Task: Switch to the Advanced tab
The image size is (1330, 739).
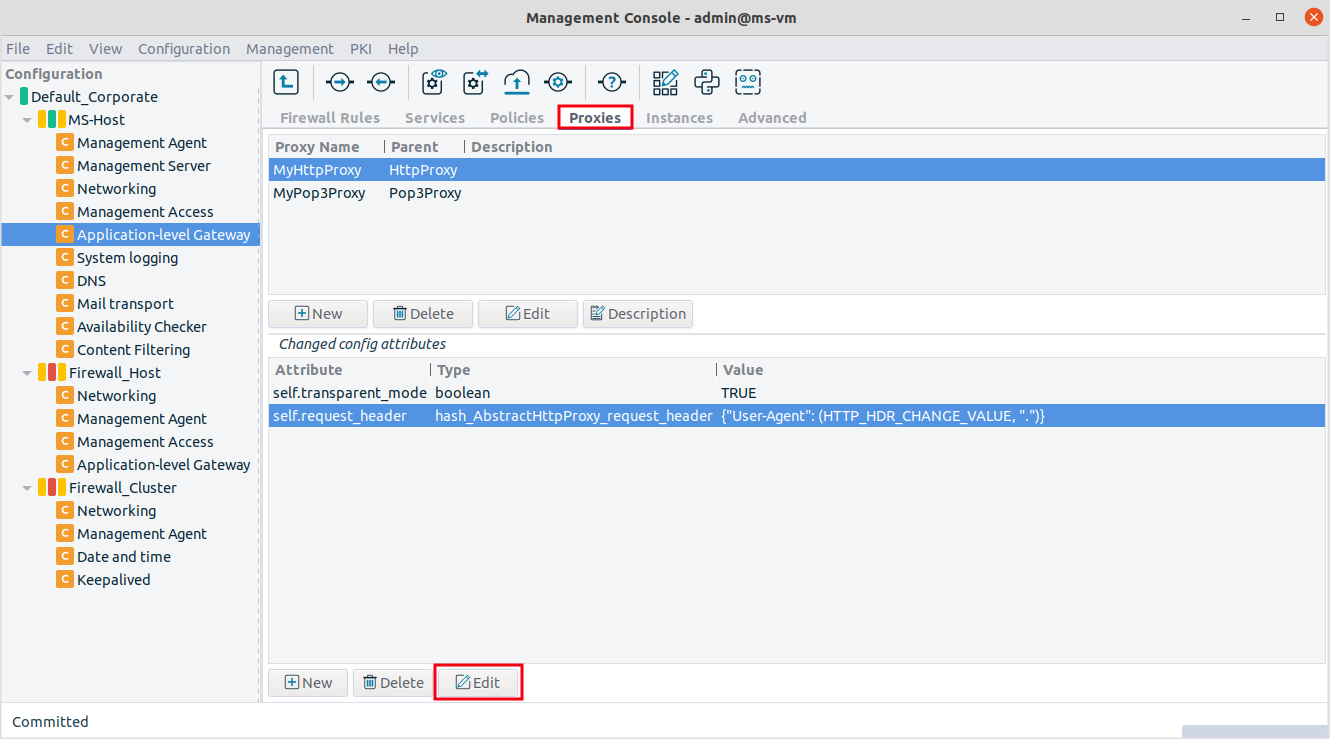Action: point(772,118)
